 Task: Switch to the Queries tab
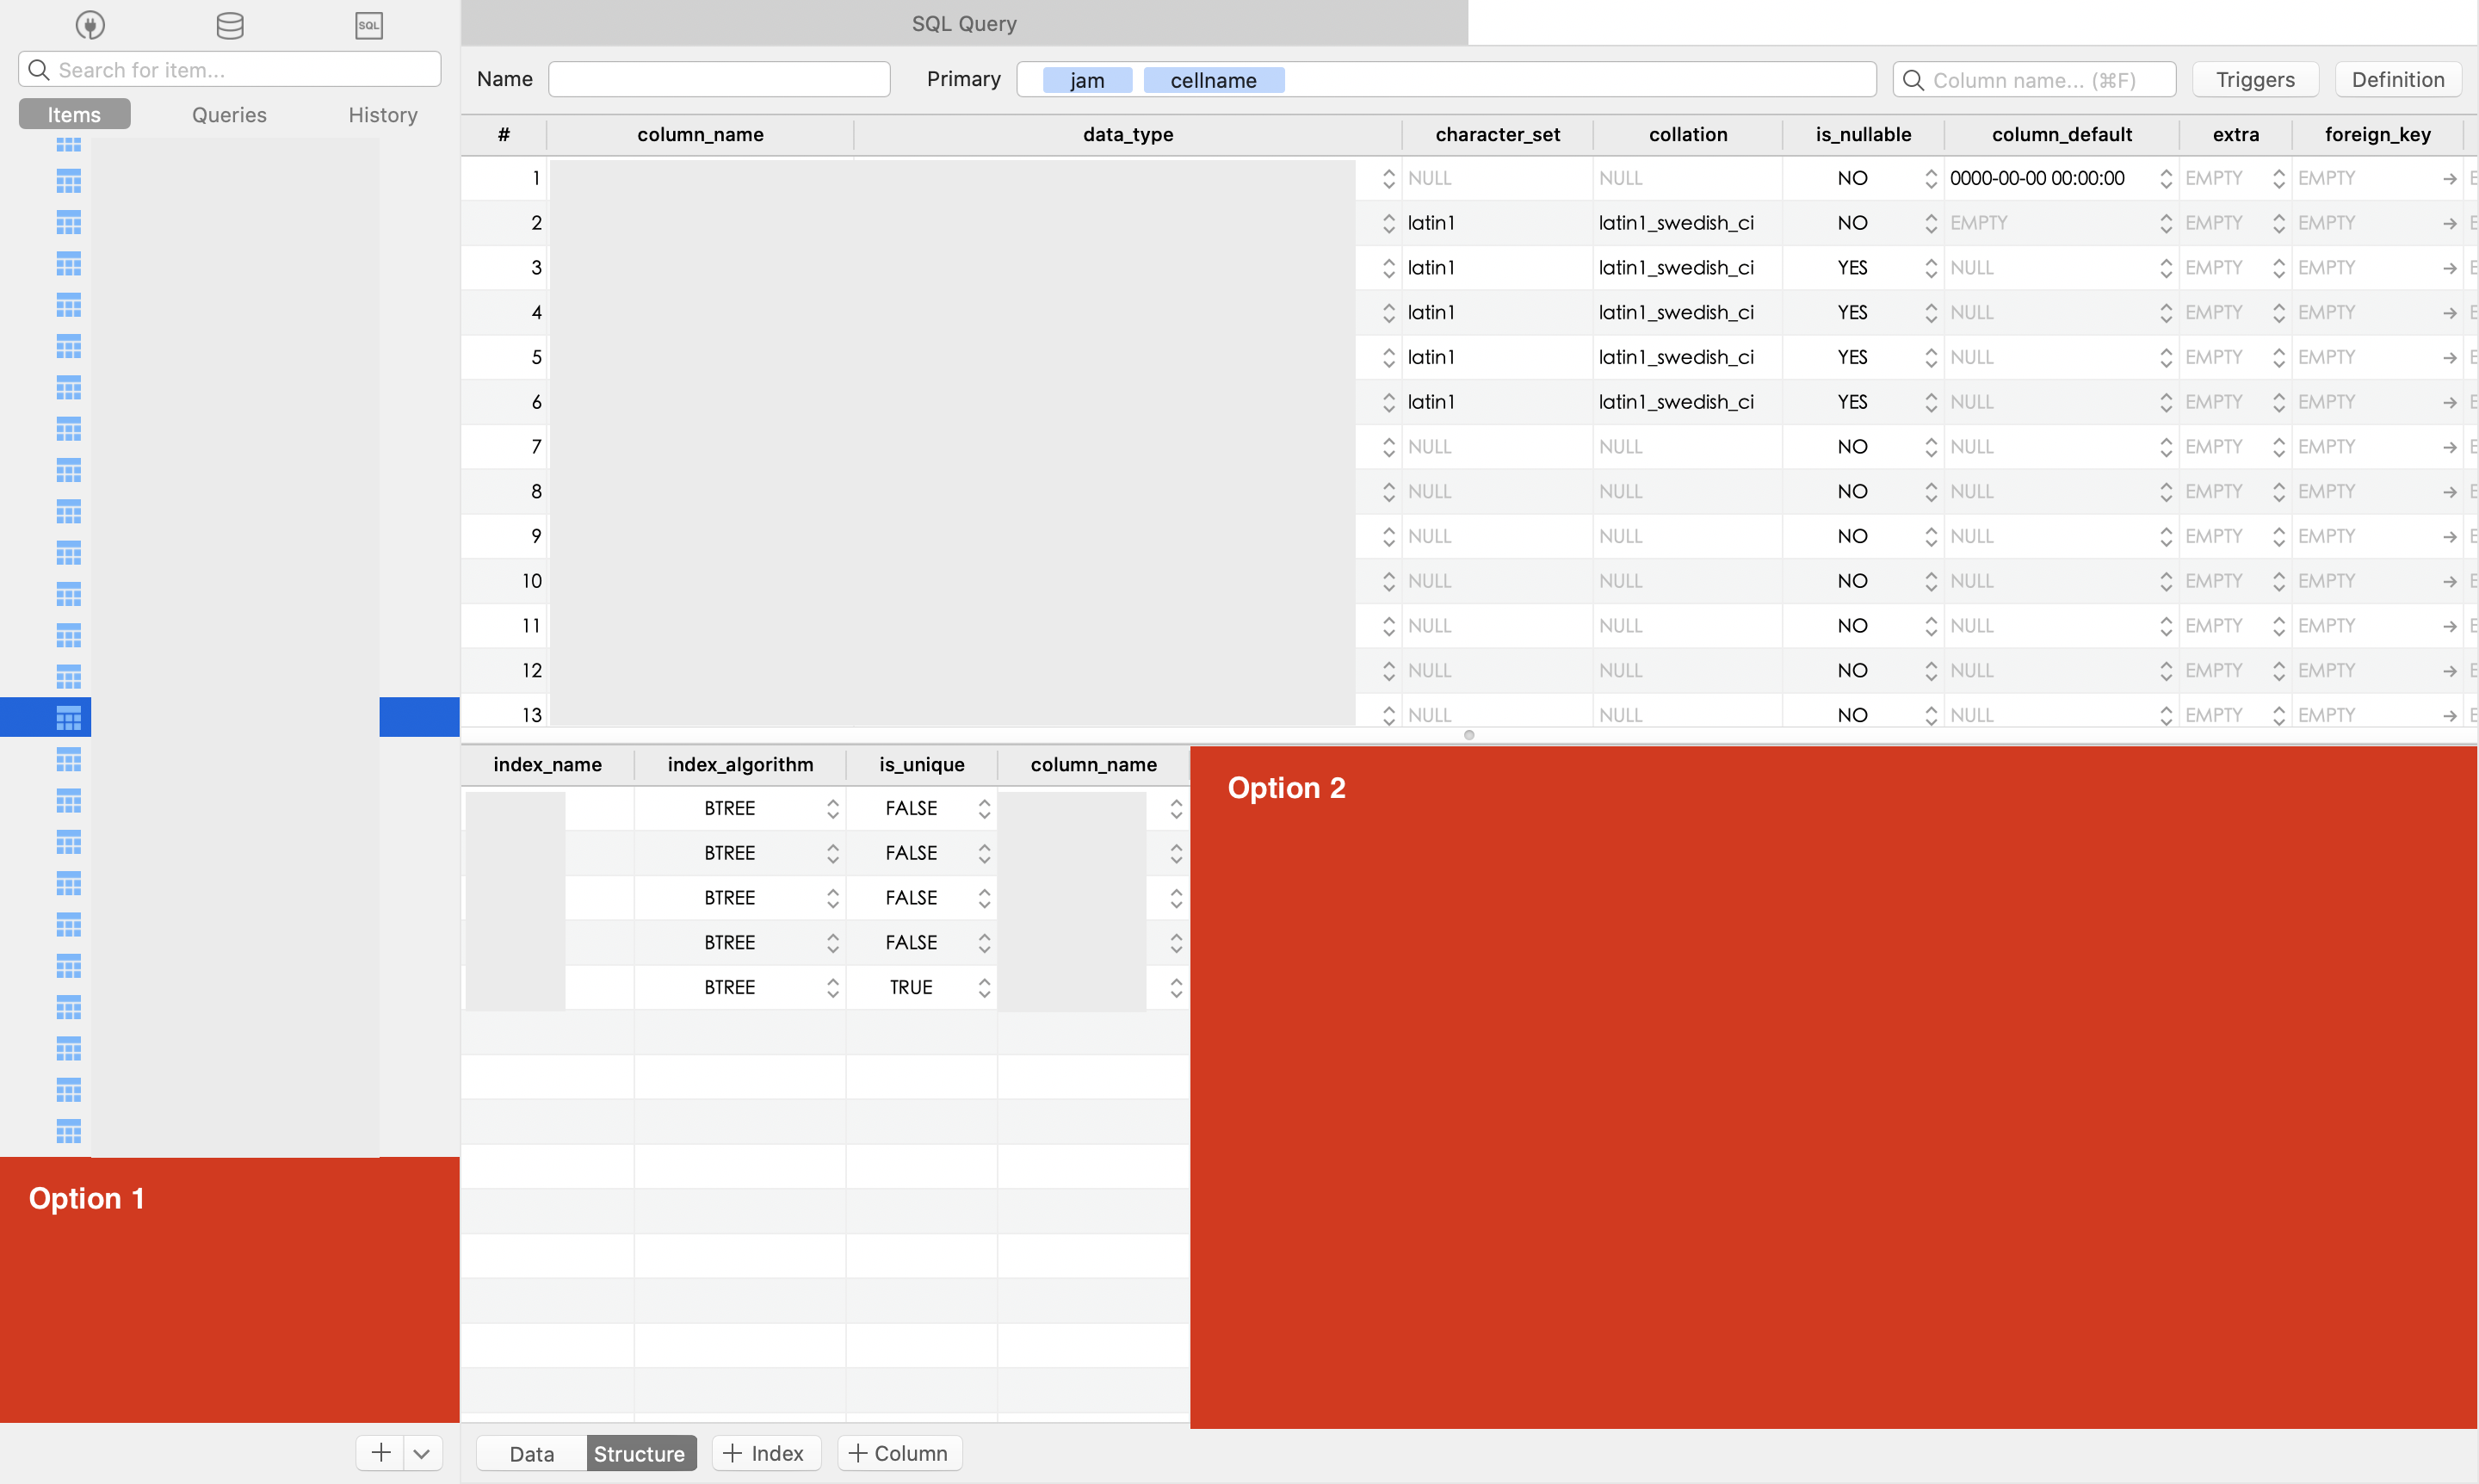(228, 114)
